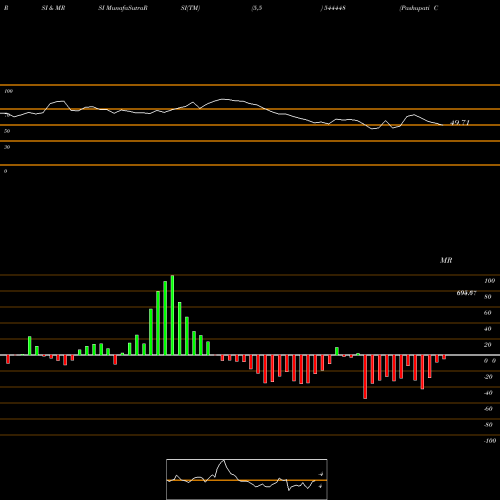
Task: Click the '-40' label on MR axis
Action: tap(488, 393)
